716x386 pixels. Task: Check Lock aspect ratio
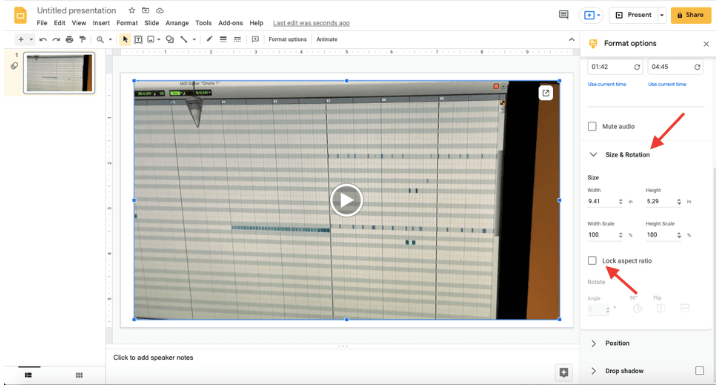click(592, 260)
